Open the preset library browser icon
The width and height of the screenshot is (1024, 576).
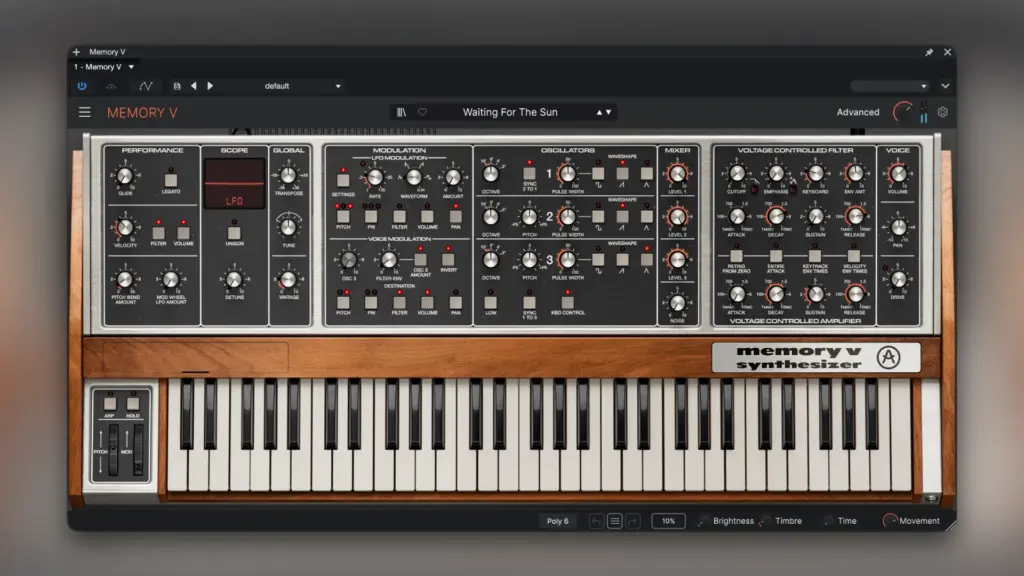pyautogui.click(x=402, y=112)
